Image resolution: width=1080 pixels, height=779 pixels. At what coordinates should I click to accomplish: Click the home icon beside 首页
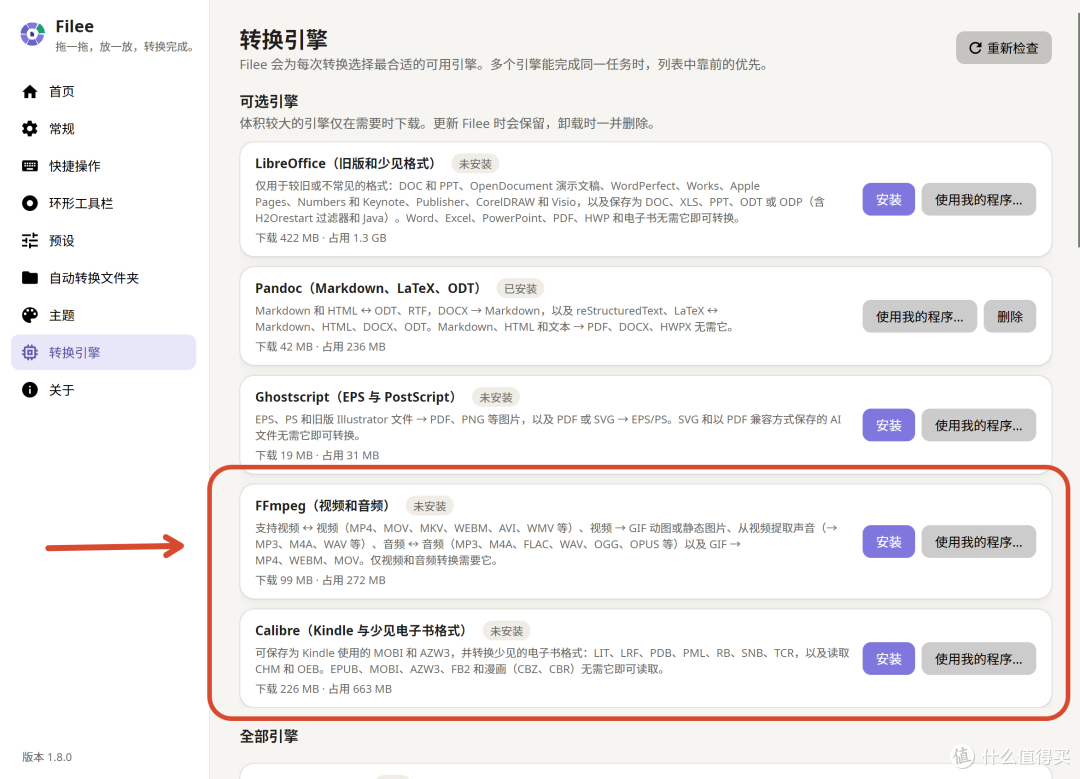(x=30, y=92)
